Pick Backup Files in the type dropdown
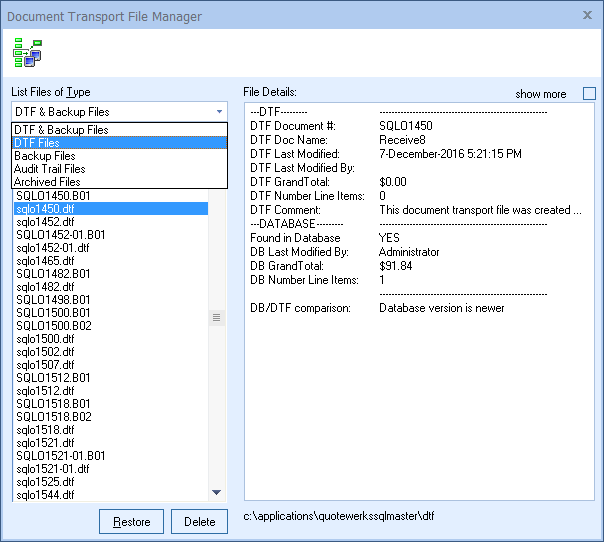This screenshot has width=604, height=542. click(45, 156)
